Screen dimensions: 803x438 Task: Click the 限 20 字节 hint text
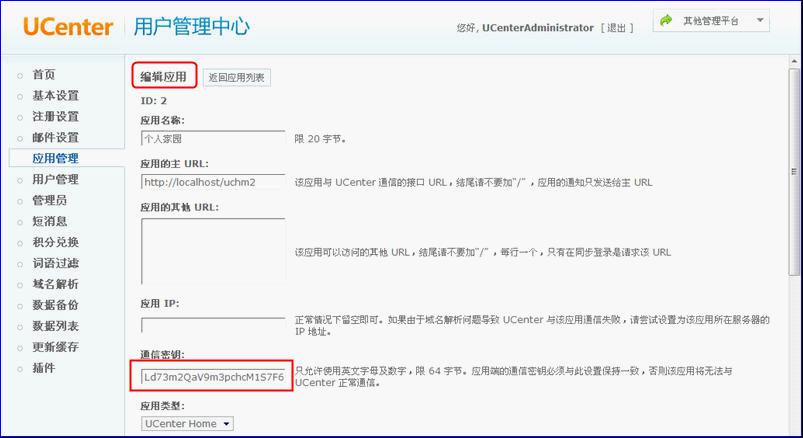click(x=320, y=139)
